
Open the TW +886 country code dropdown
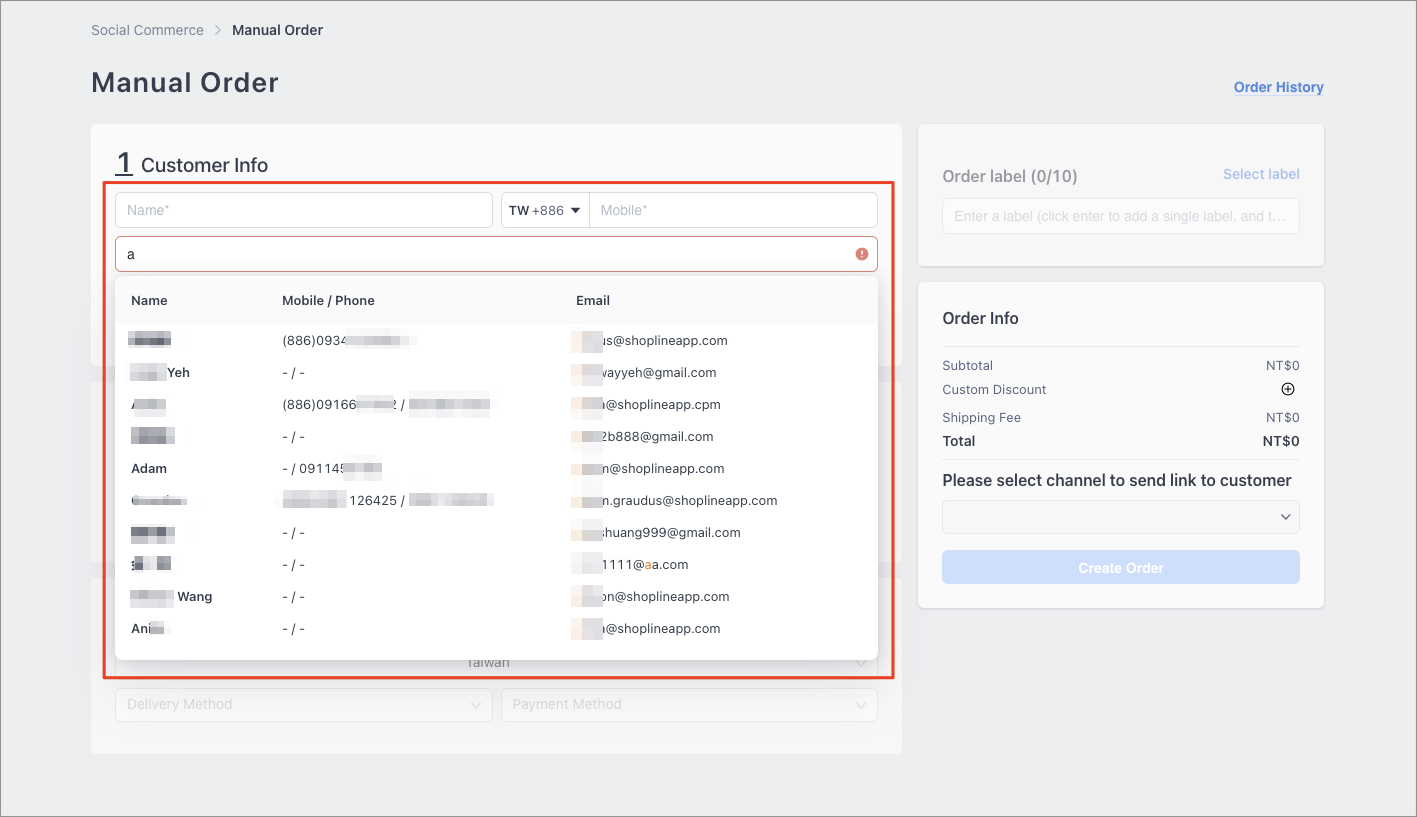[545, 210]
